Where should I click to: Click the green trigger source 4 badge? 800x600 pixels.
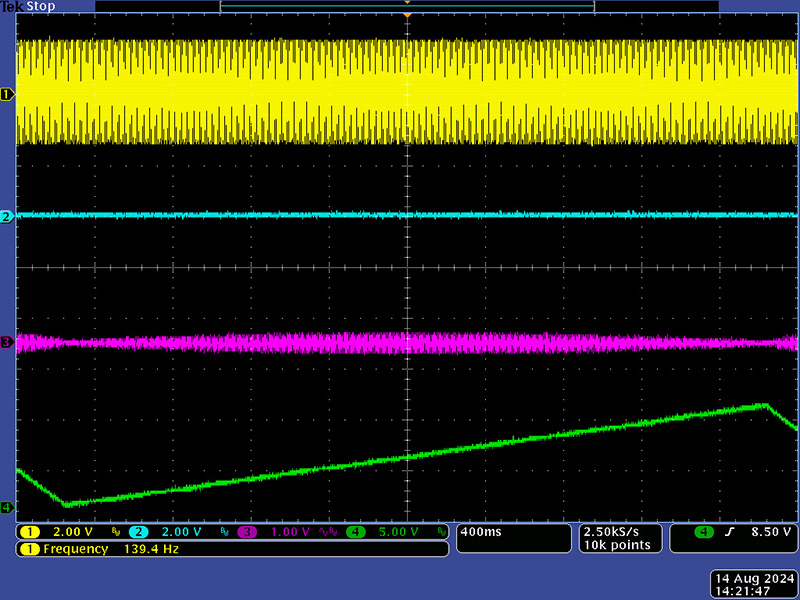point(704,532)
